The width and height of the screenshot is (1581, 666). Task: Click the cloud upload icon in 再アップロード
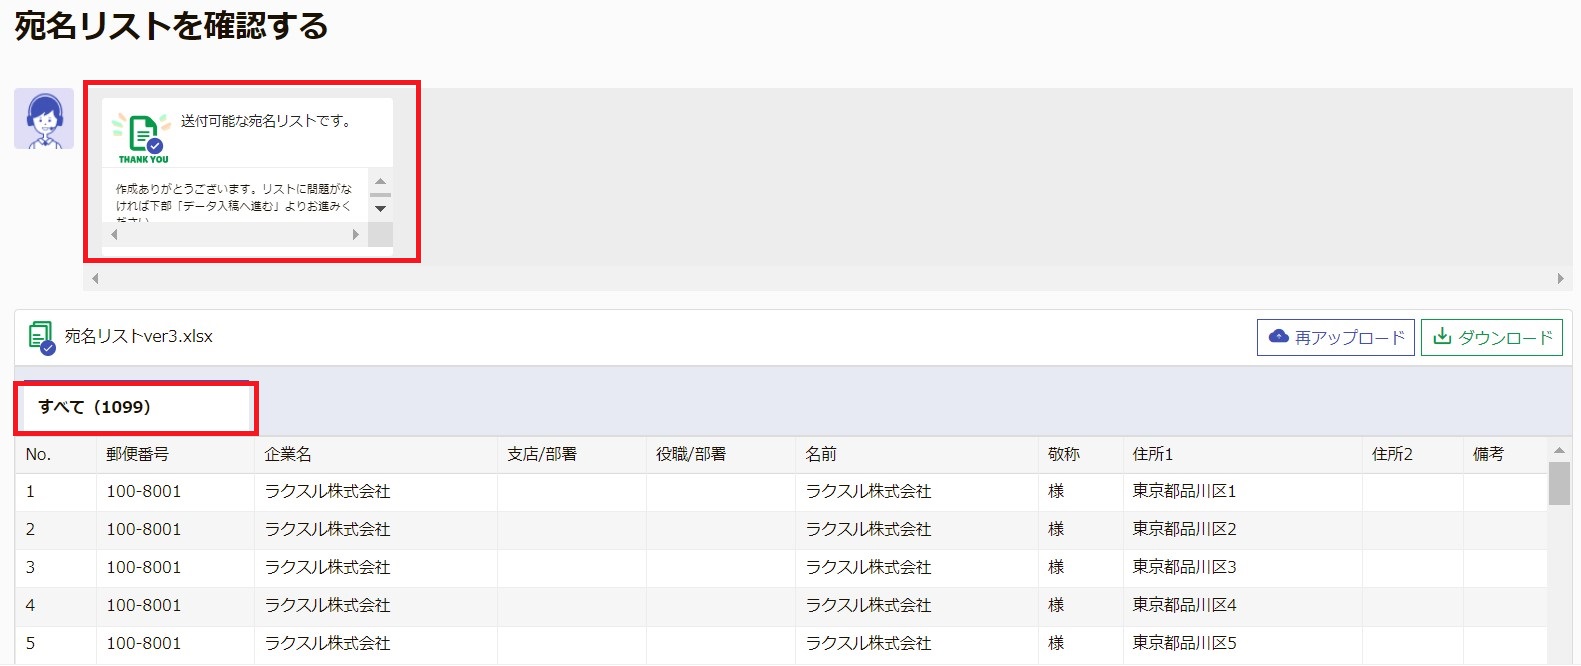tap(1278, 337)
